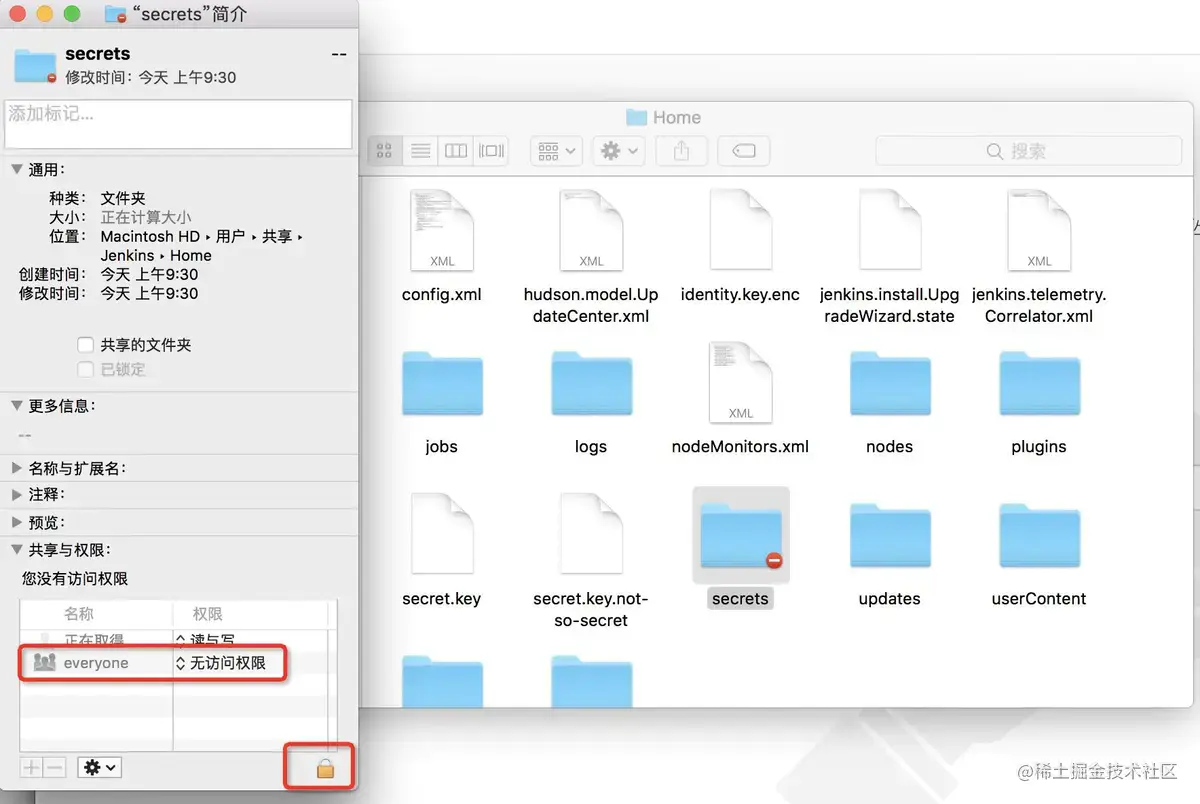Open the 读与写 privilege dropdown
1200x804 pixels.
pos(205,639)
